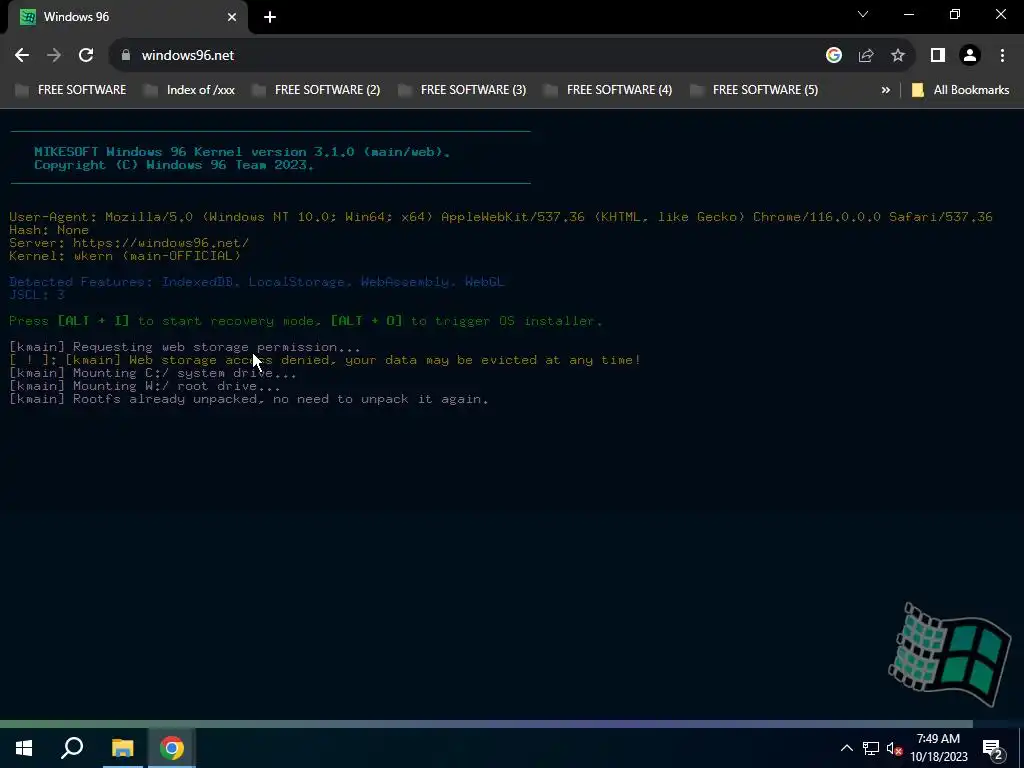This screenshot has width=1024, height=768.
Task: Click the Kernel: wkern (main-OFFICIAL) line
Action: tap(125, 256)
